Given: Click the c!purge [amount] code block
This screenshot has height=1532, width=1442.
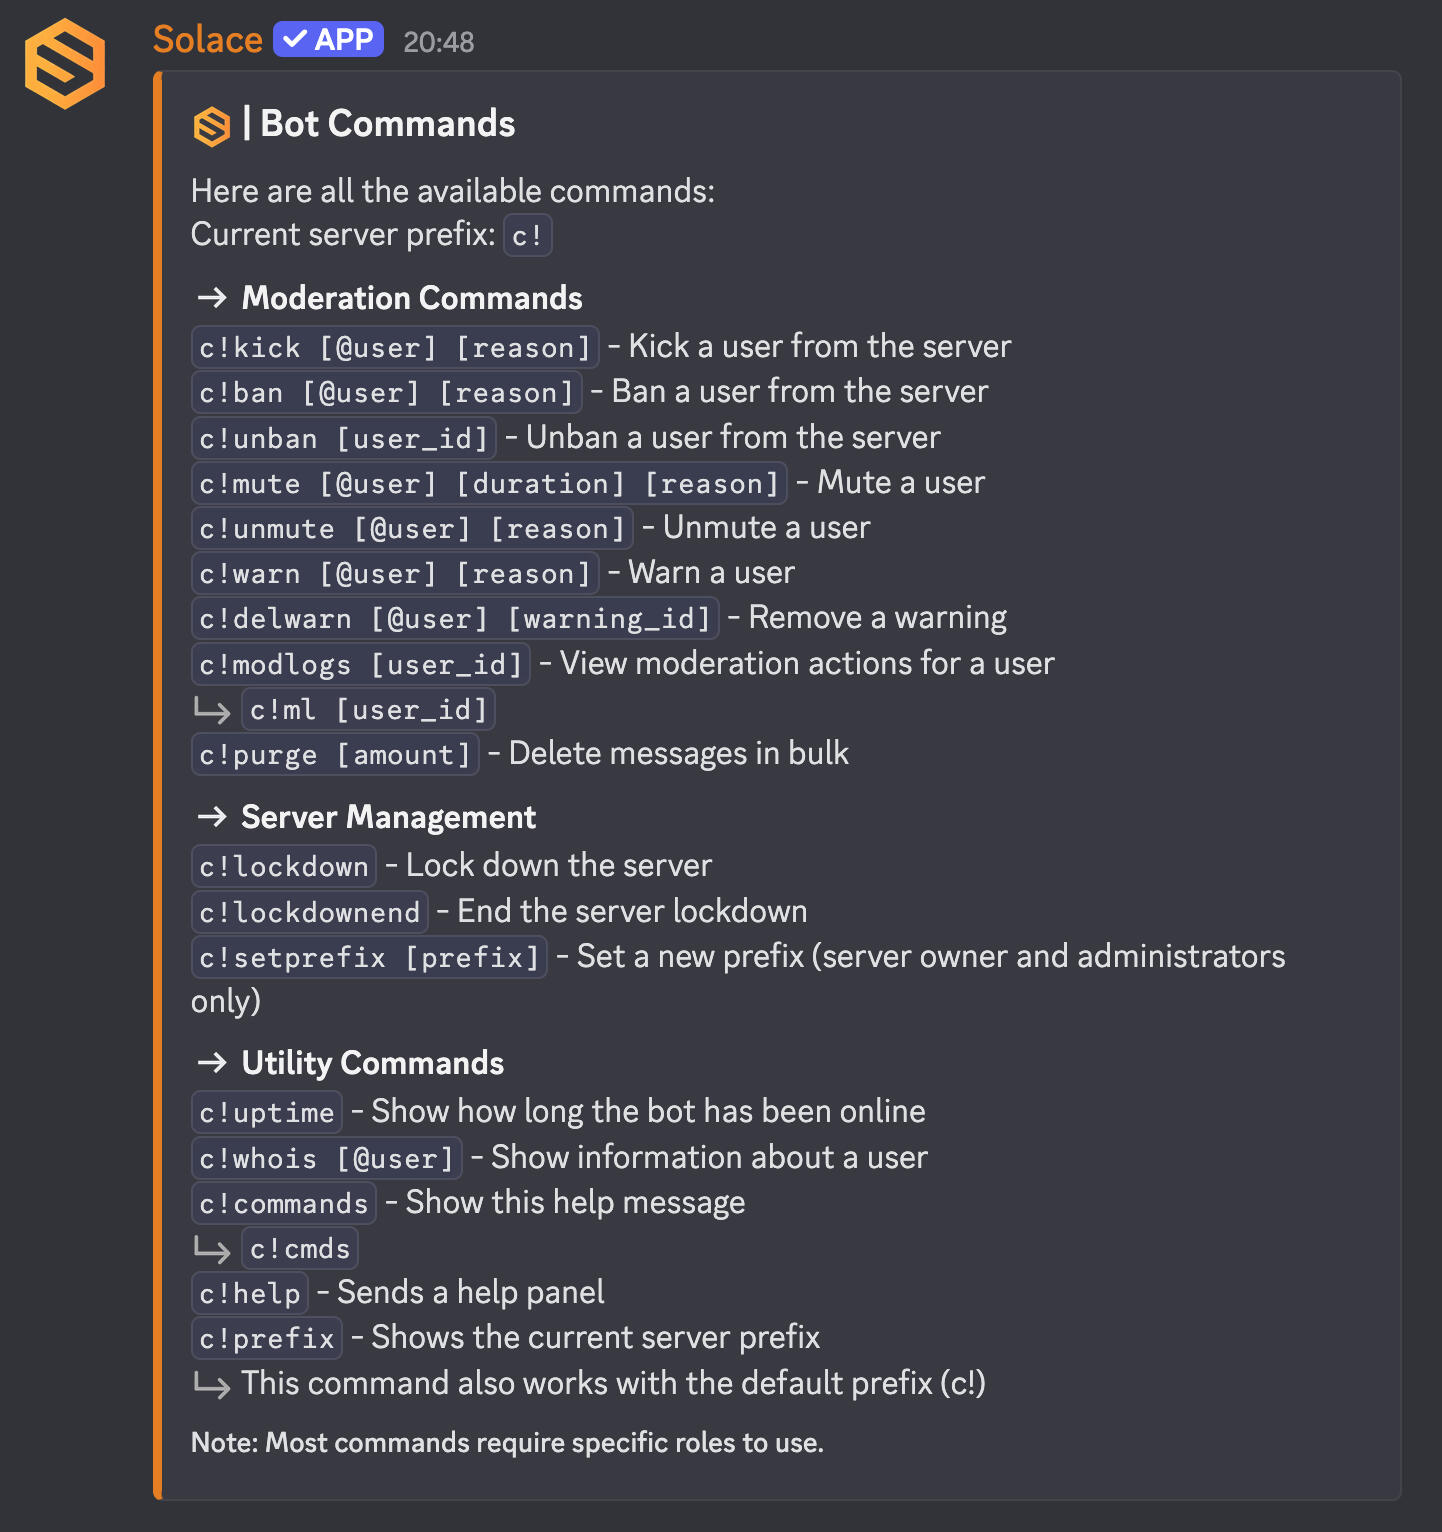Looking at the screenshot, I should pyautogui.click(x=335, y=754).
